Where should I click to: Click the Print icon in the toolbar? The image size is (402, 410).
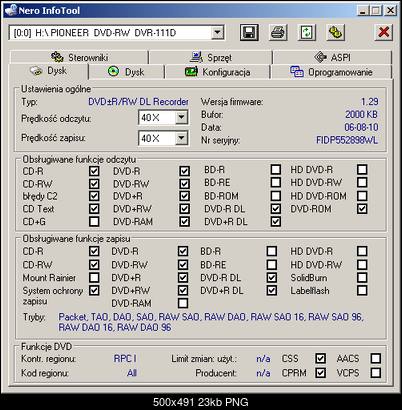coord(278,33)
